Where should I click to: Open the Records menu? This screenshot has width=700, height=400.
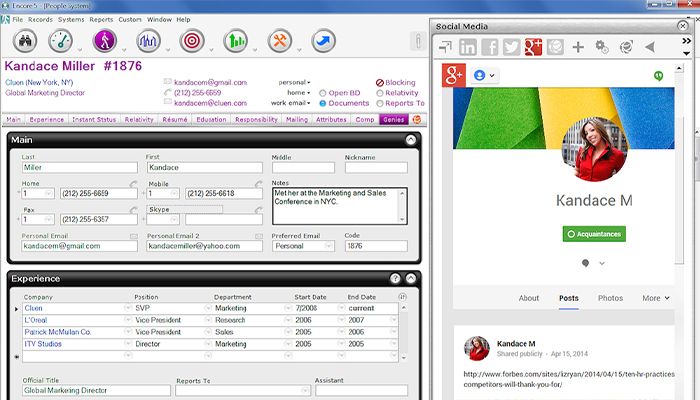[40, 20]
